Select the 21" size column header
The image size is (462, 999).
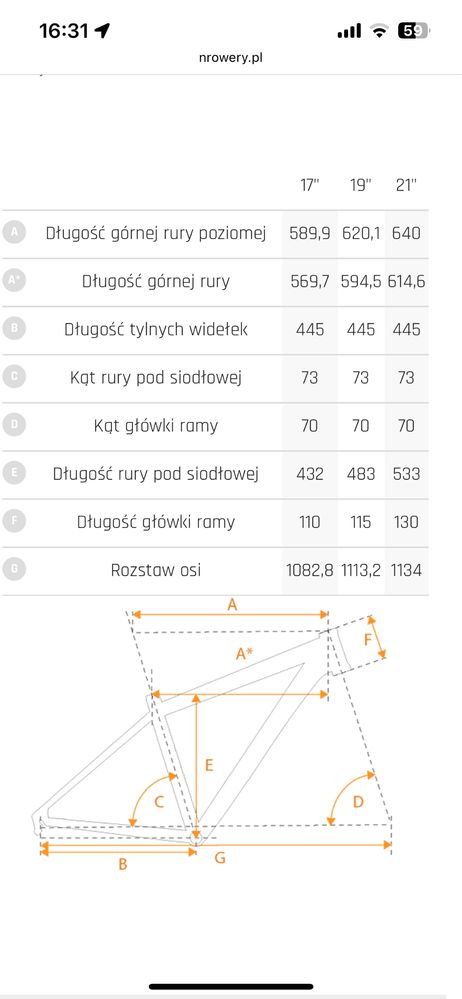406,185
